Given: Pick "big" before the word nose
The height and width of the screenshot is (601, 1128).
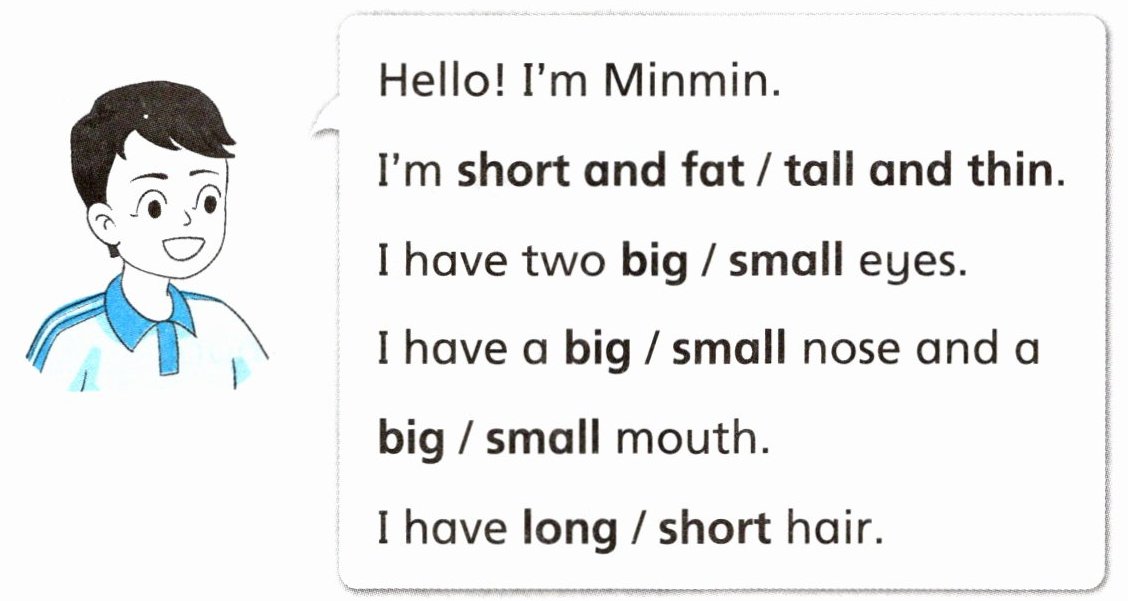Looking at the screenshot, I should (x=600, y=349).
